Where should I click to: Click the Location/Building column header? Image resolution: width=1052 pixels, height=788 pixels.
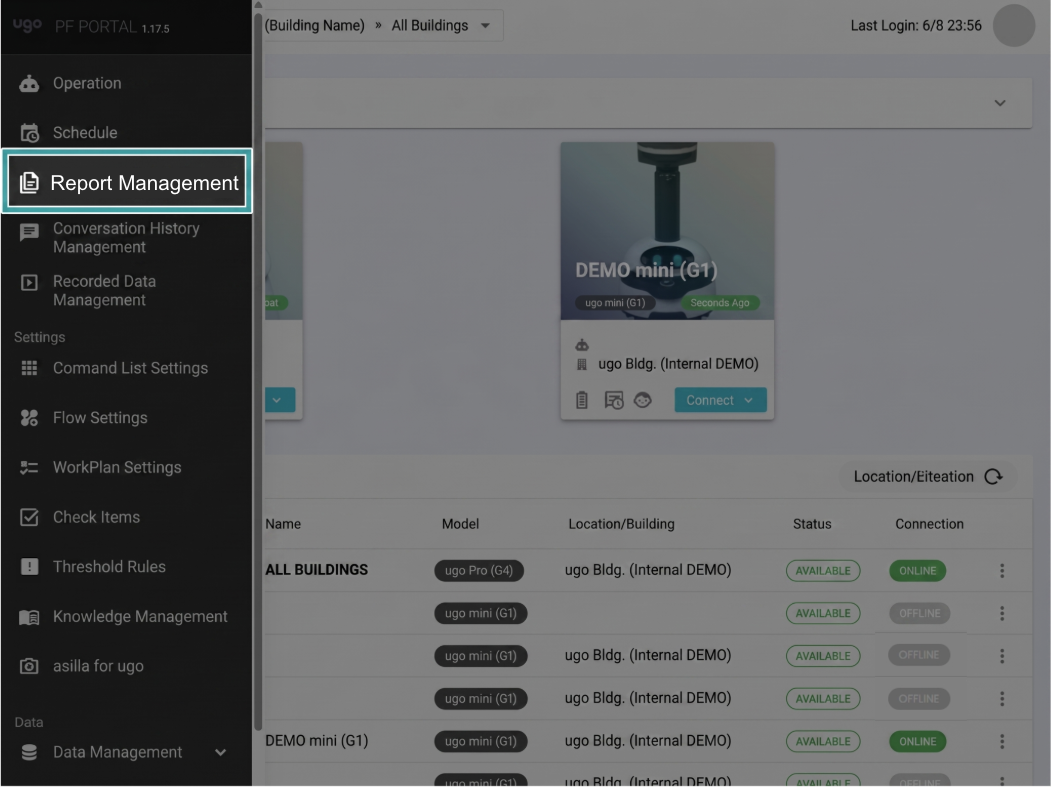(621, 524)
